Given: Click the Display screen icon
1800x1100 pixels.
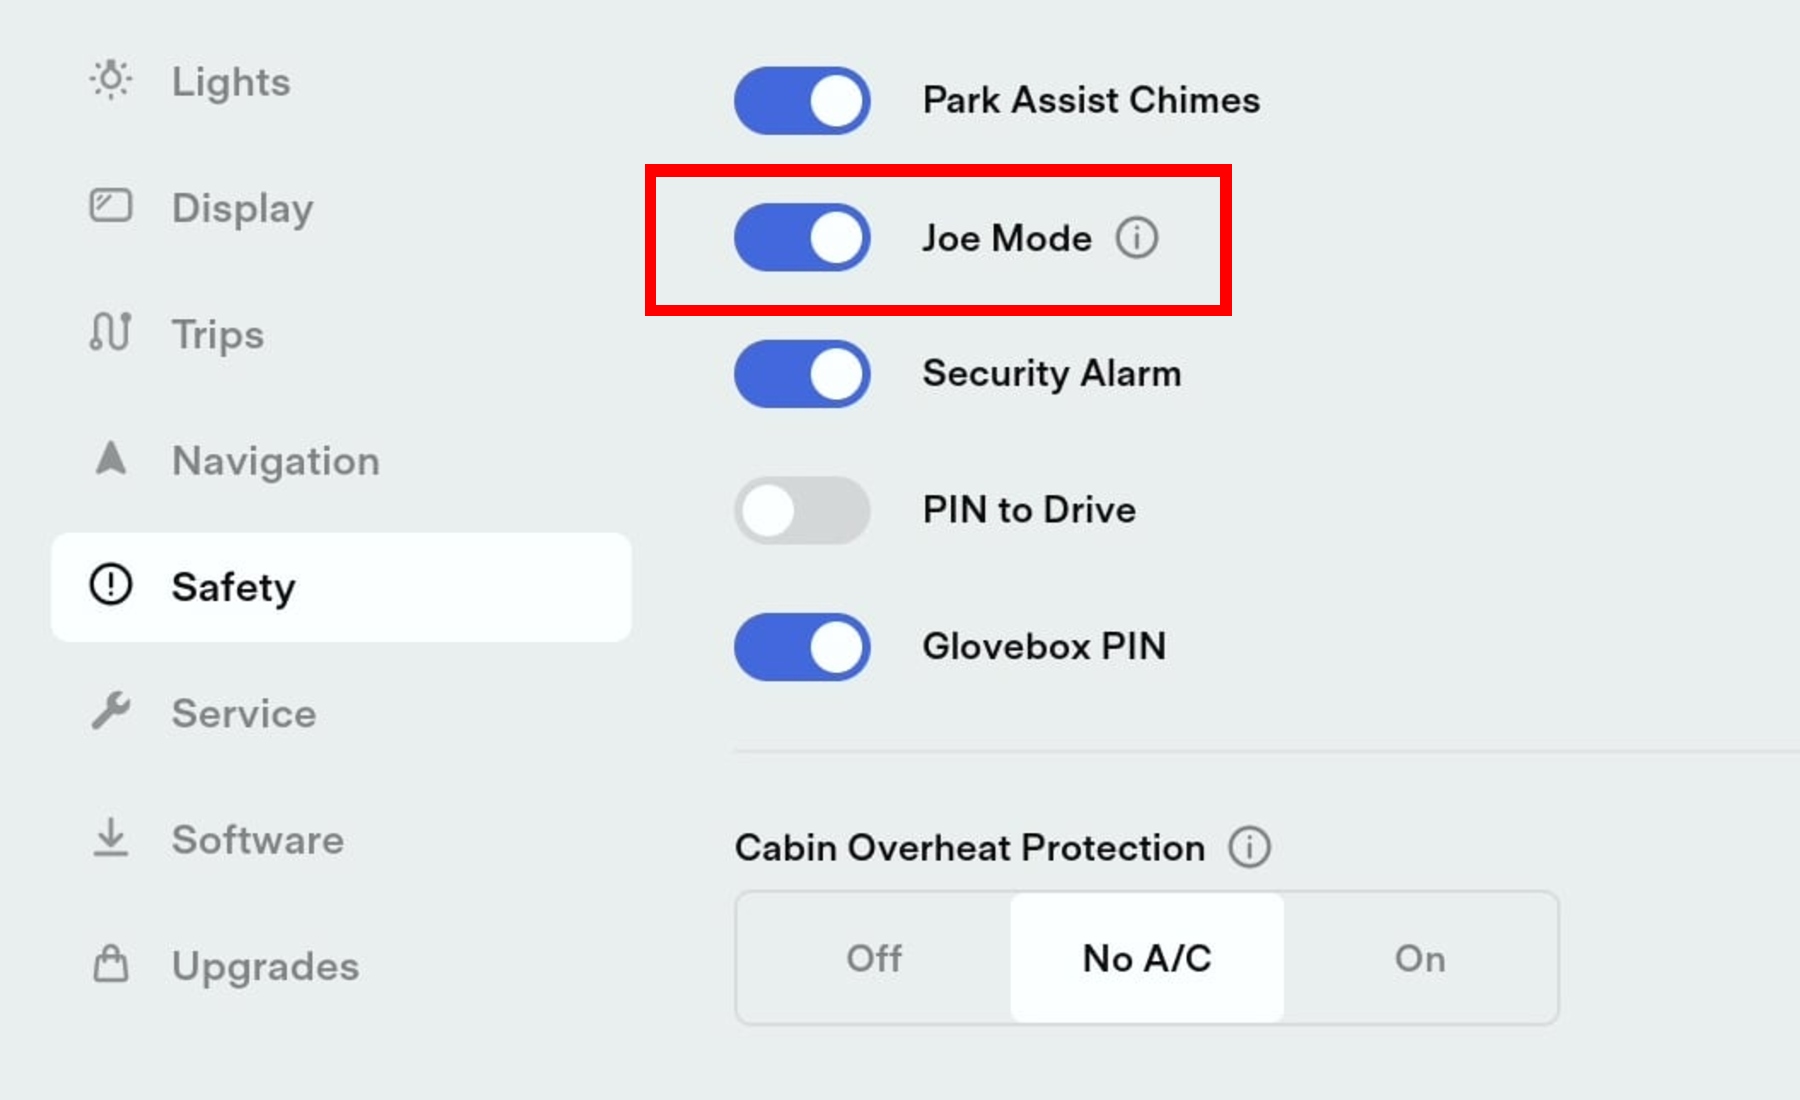Looking at the screenshot, I should tap(110, 206).
